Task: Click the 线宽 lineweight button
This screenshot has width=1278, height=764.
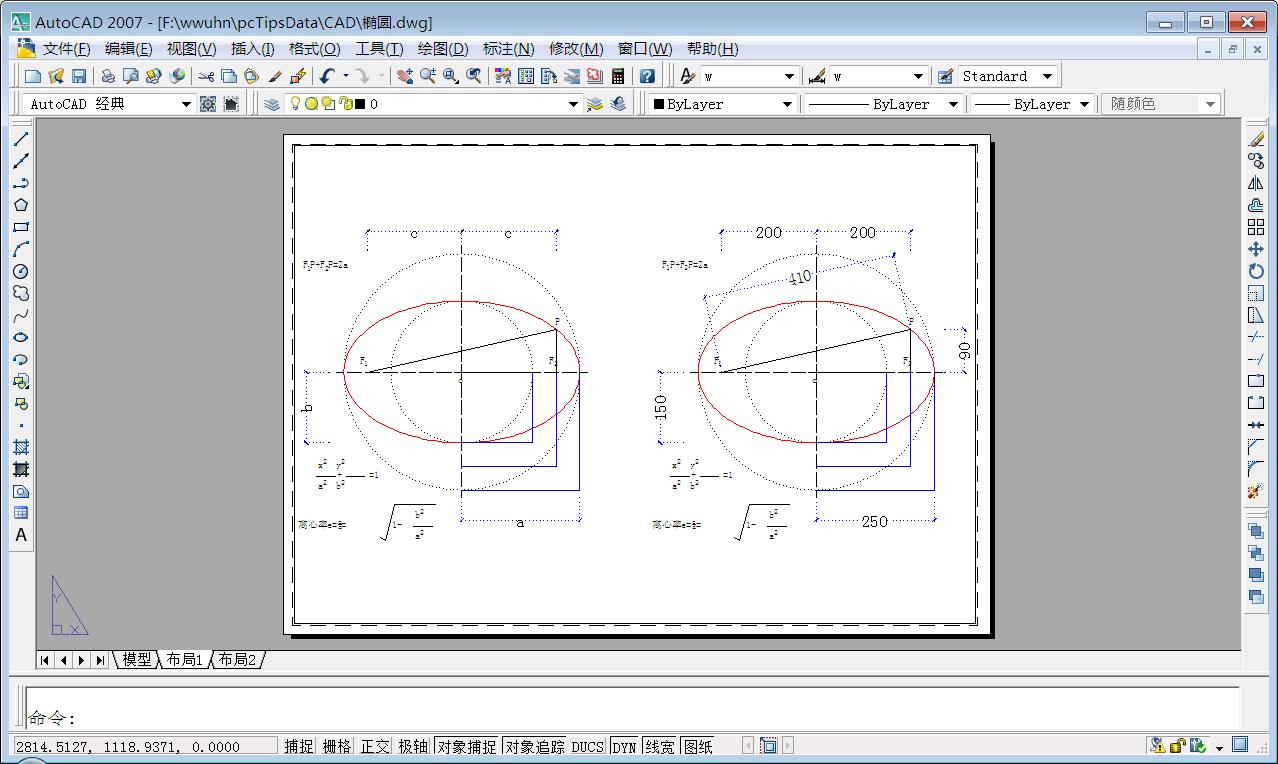Action: coord(659,746)
